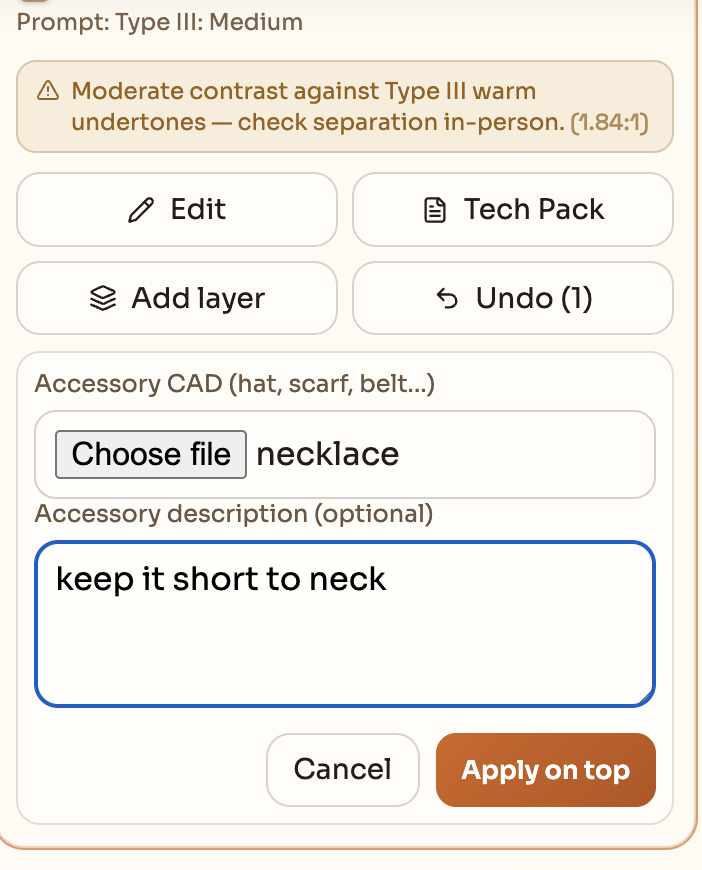Click the Choose file button

(x=151, y=454)
